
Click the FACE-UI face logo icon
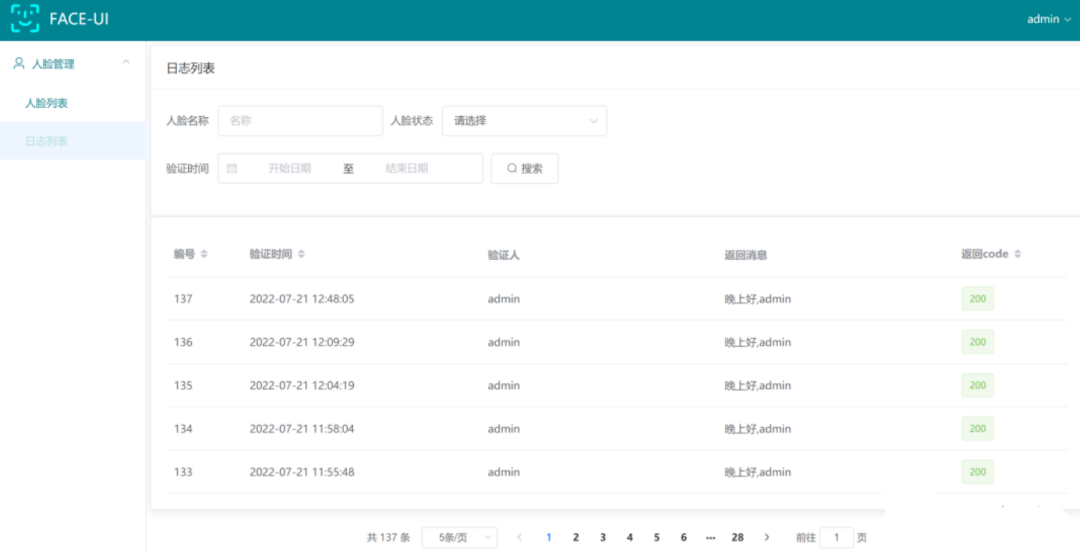25,19
